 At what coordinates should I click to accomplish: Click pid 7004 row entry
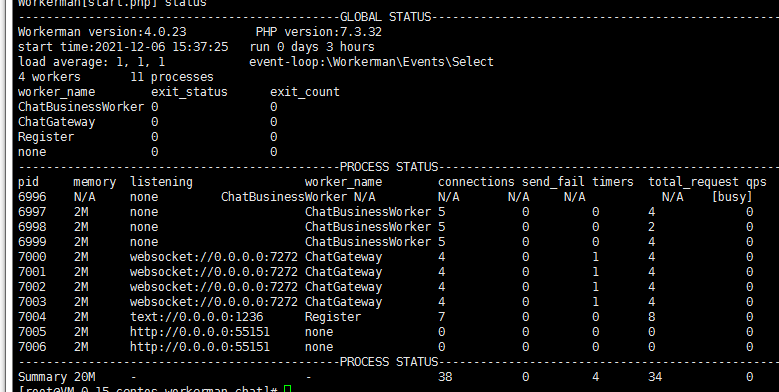click(x=32, y=317)
